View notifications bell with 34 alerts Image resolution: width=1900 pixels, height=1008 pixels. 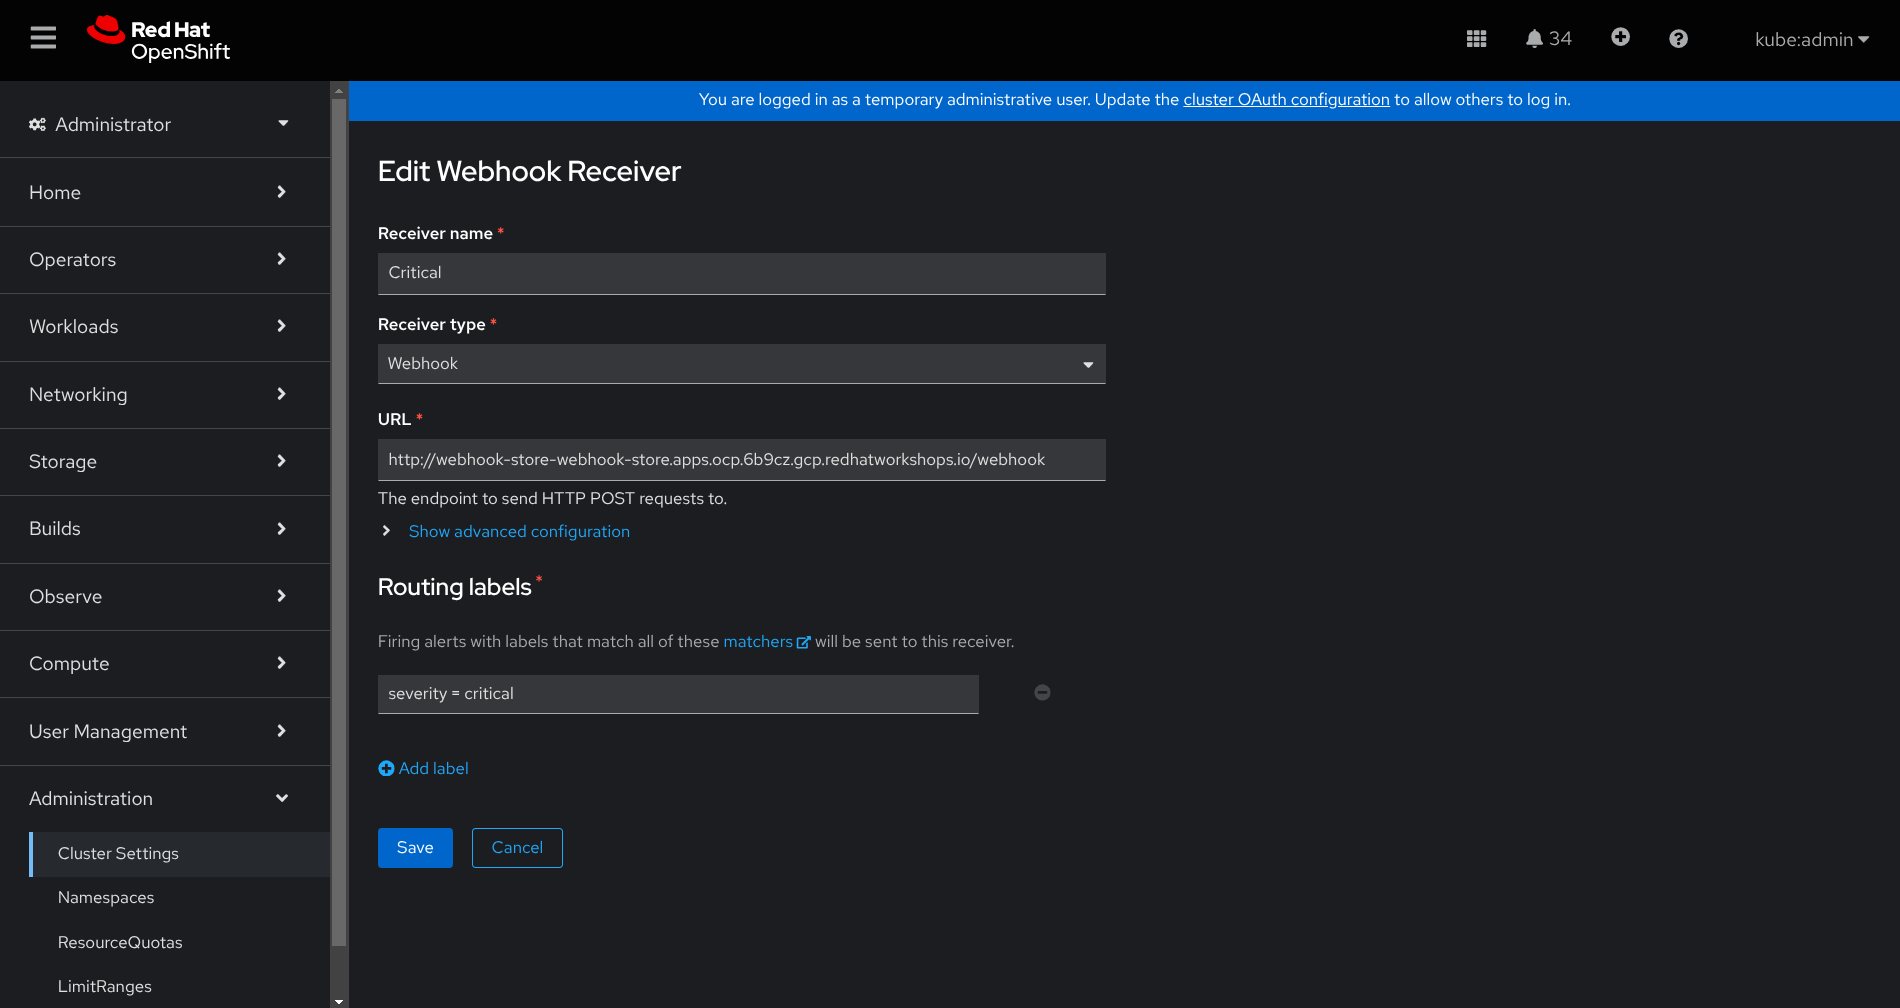pyautogui.click(x=1548, y=39)
